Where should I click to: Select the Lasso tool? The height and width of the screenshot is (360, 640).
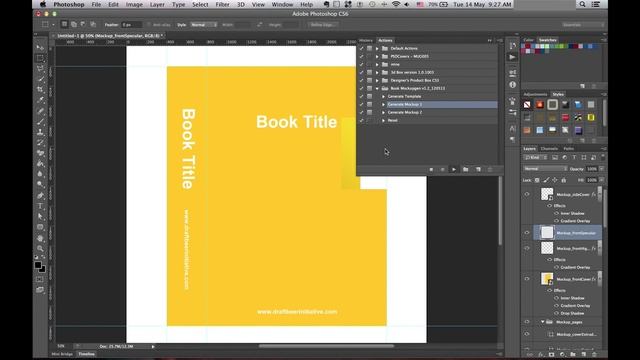40,69
